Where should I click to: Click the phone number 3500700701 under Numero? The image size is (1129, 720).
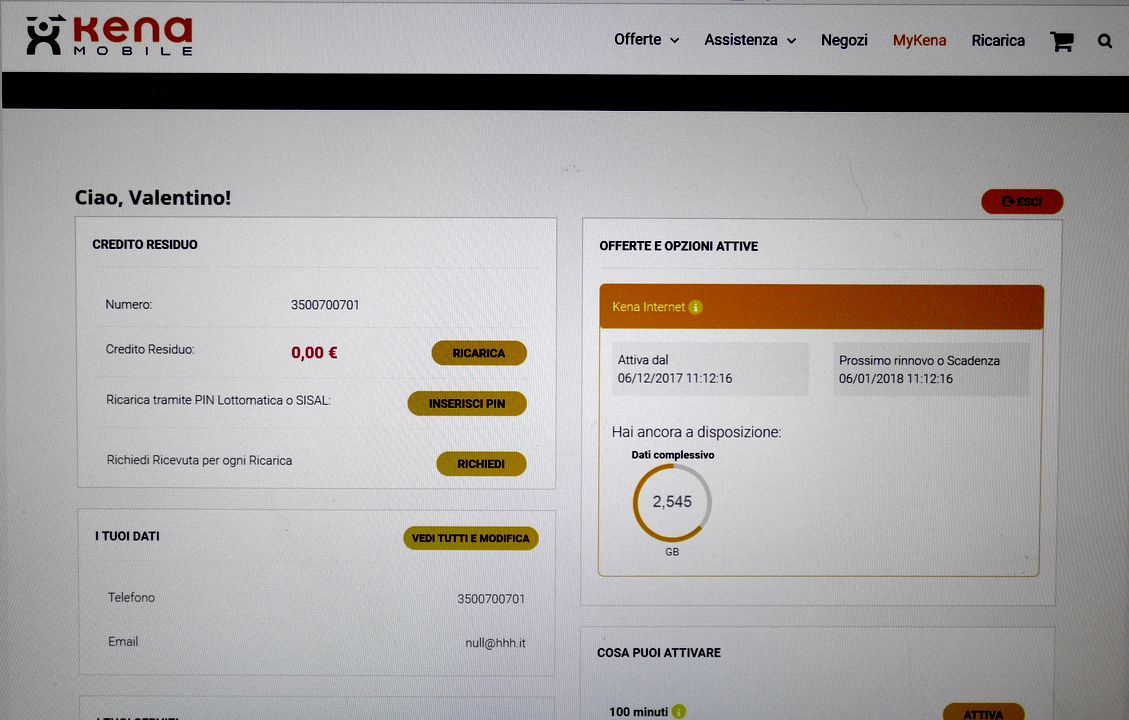click(325, 305)
